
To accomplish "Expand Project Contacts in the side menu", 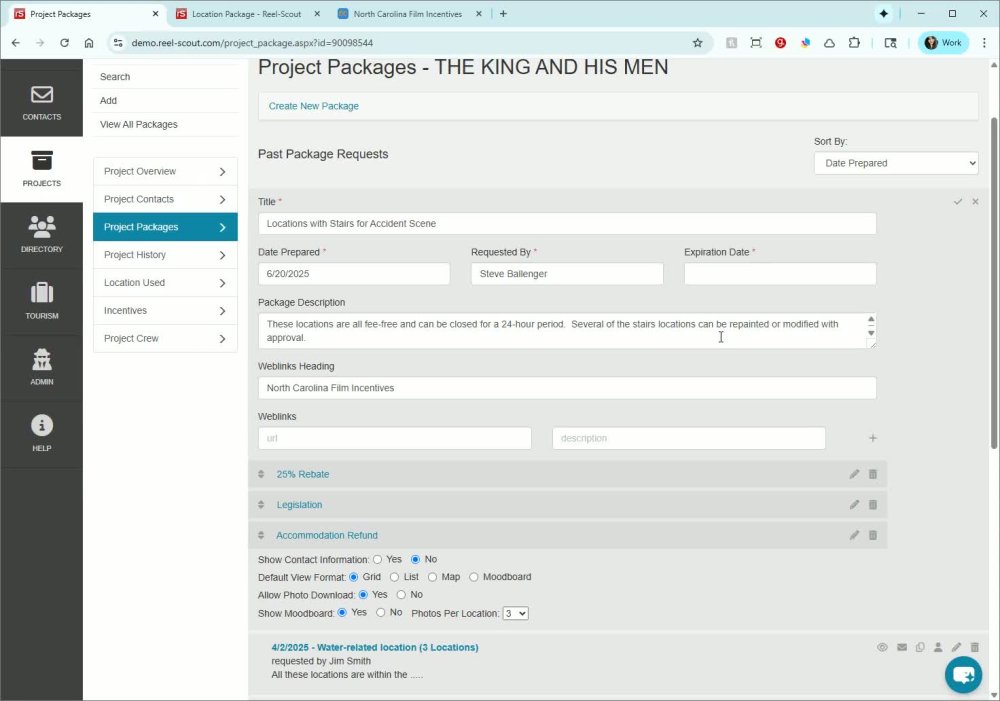I will point(165,199).
